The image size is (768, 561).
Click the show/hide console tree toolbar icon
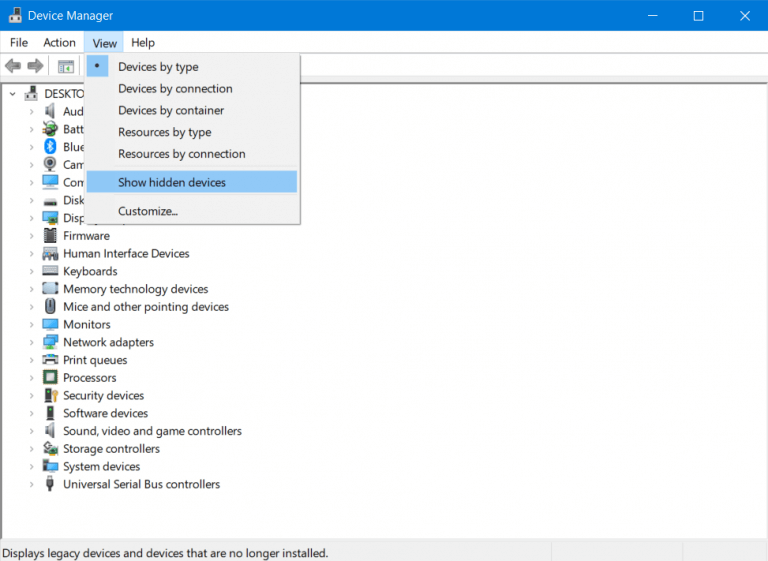click(66, 66)
